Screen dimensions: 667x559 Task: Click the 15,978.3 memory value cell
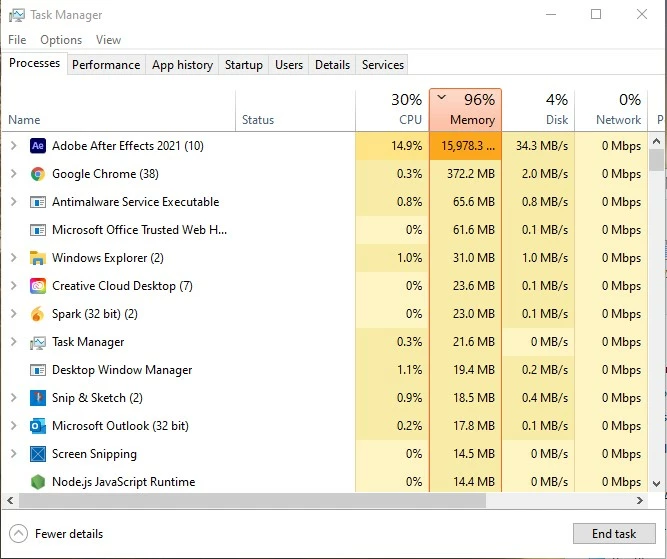(x=465, y=146)
